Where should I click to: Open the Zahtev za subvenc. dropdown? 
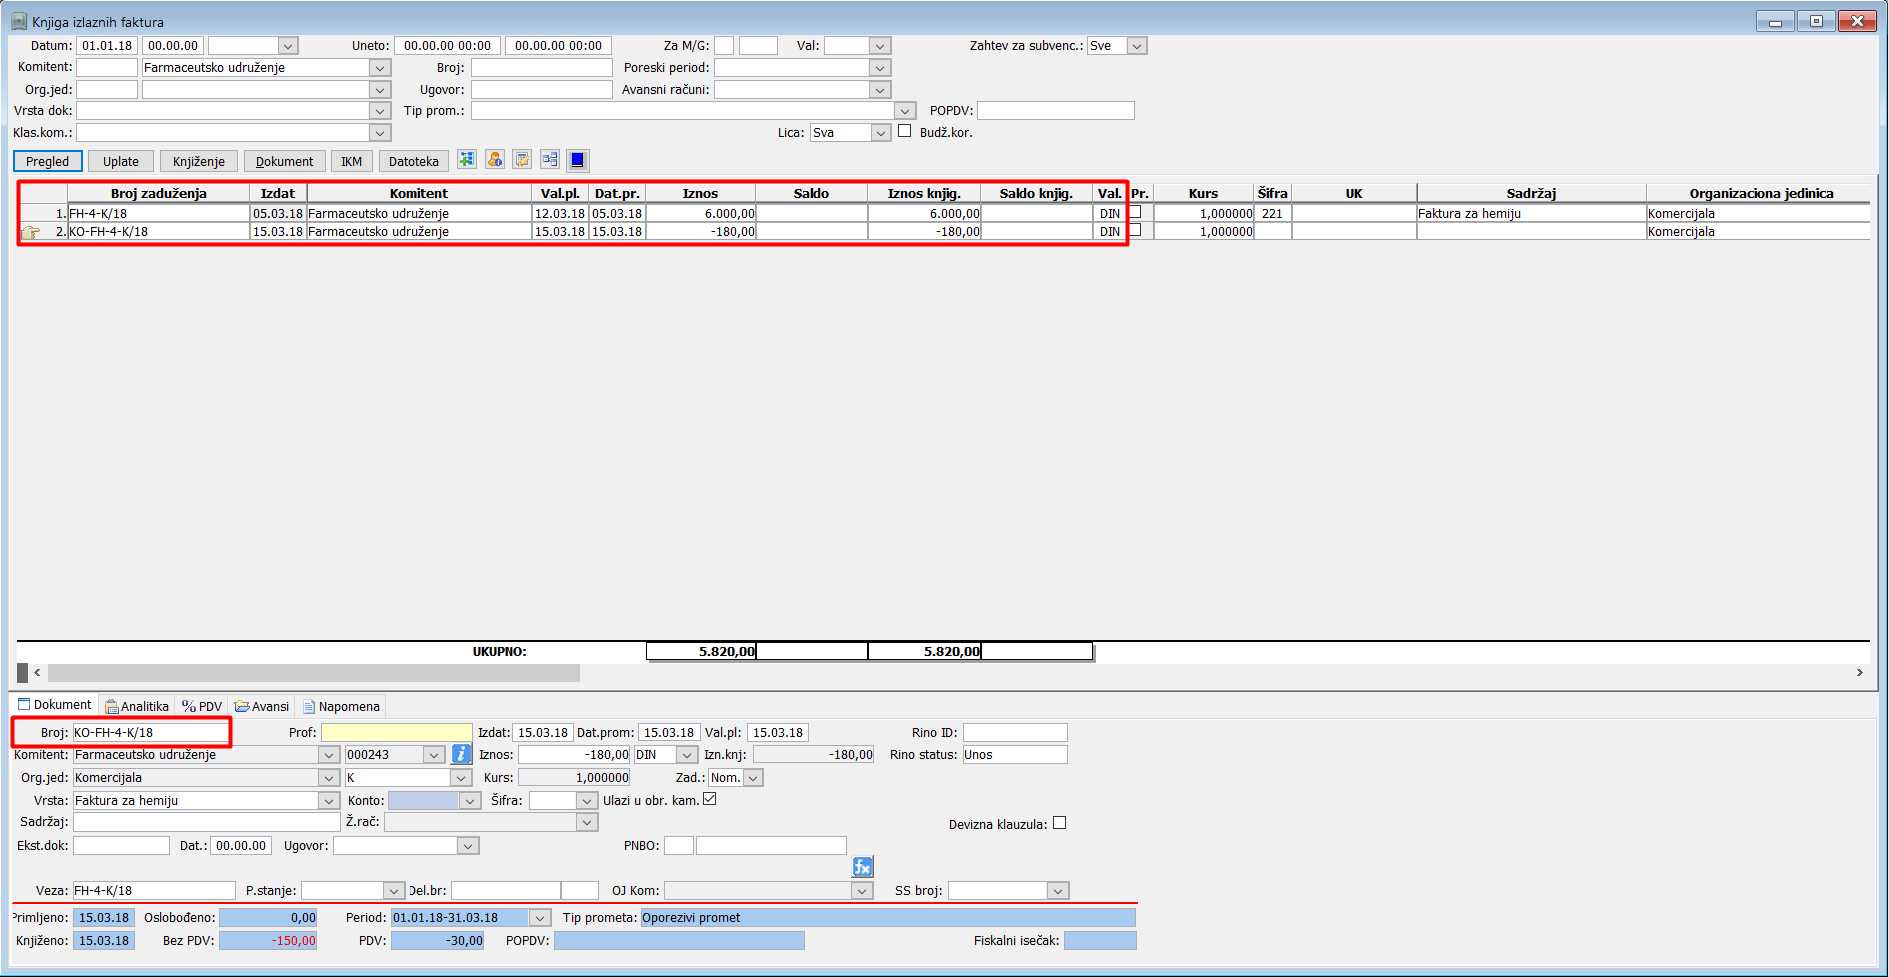pyautogui.click(x=1137, y=46)
